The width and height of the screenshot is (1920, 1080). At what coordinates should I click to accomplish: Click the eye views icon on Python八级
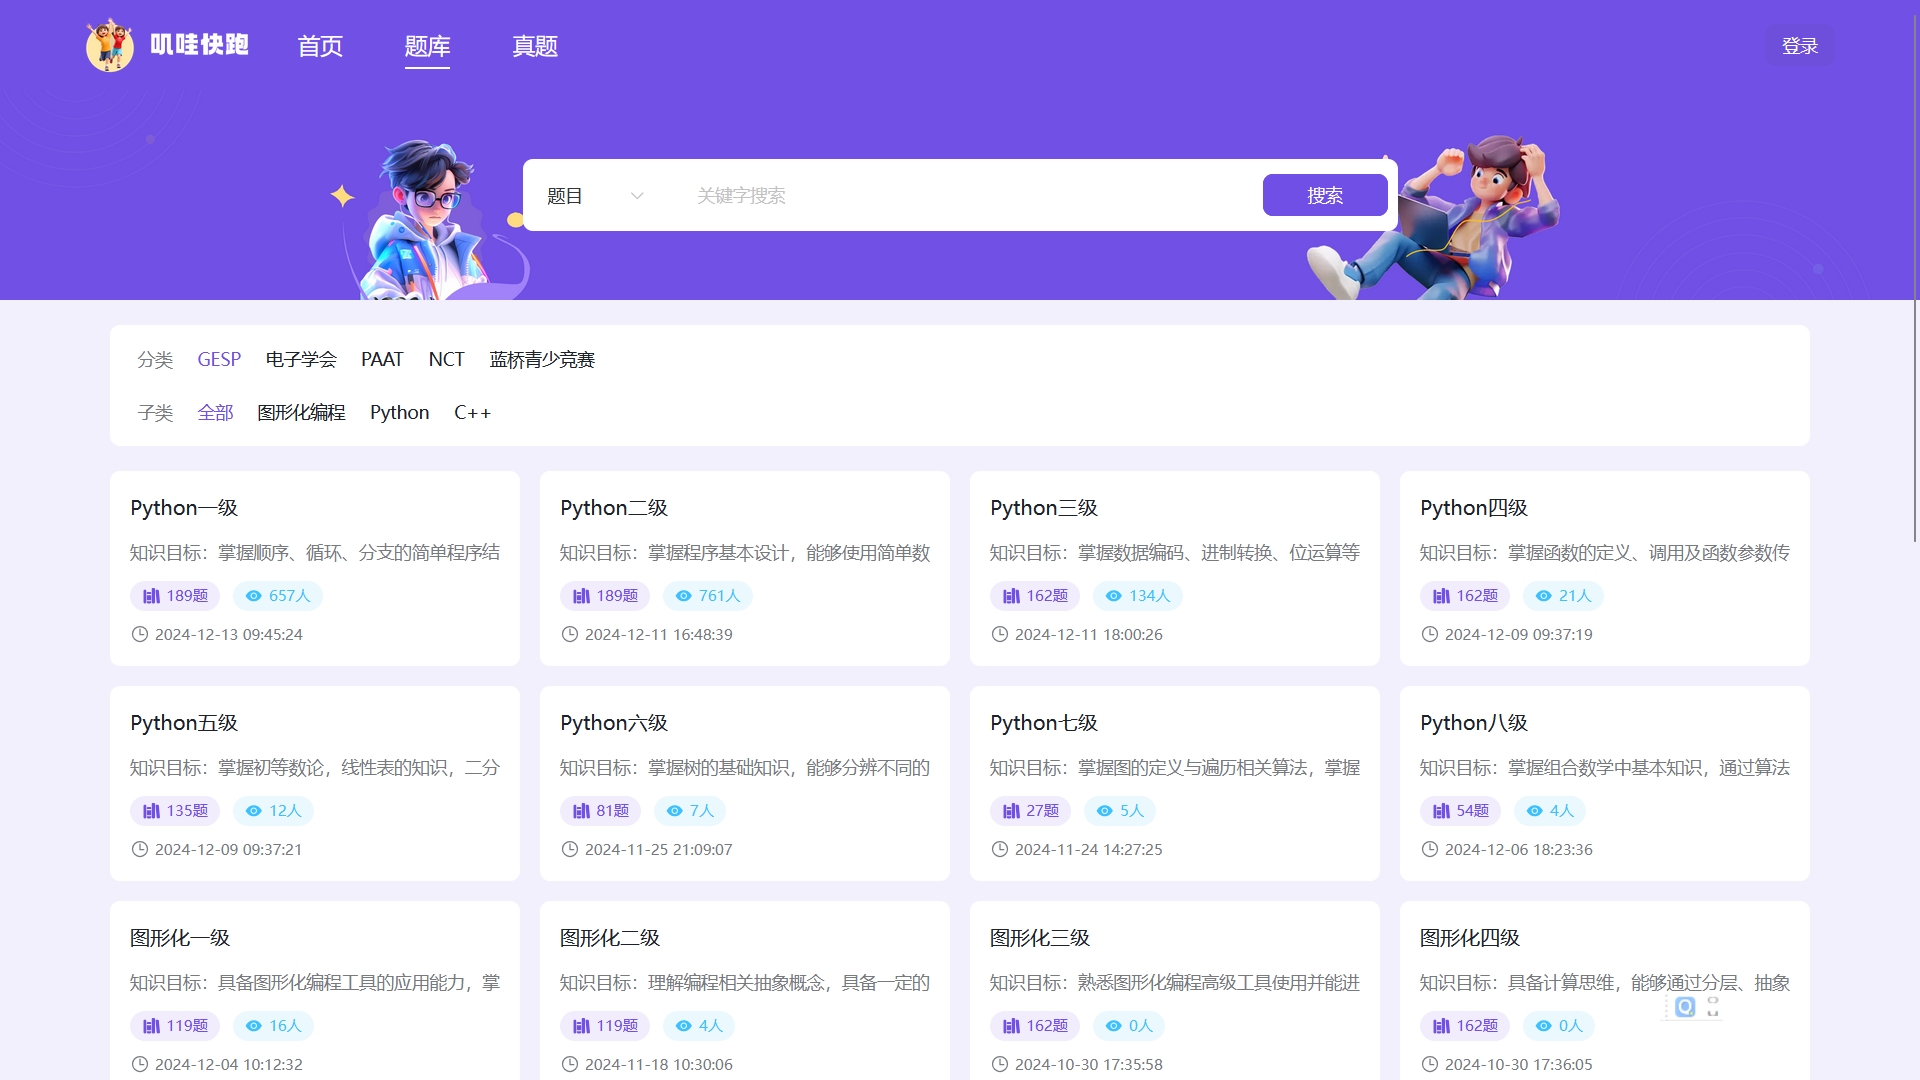coord(1535,811)
